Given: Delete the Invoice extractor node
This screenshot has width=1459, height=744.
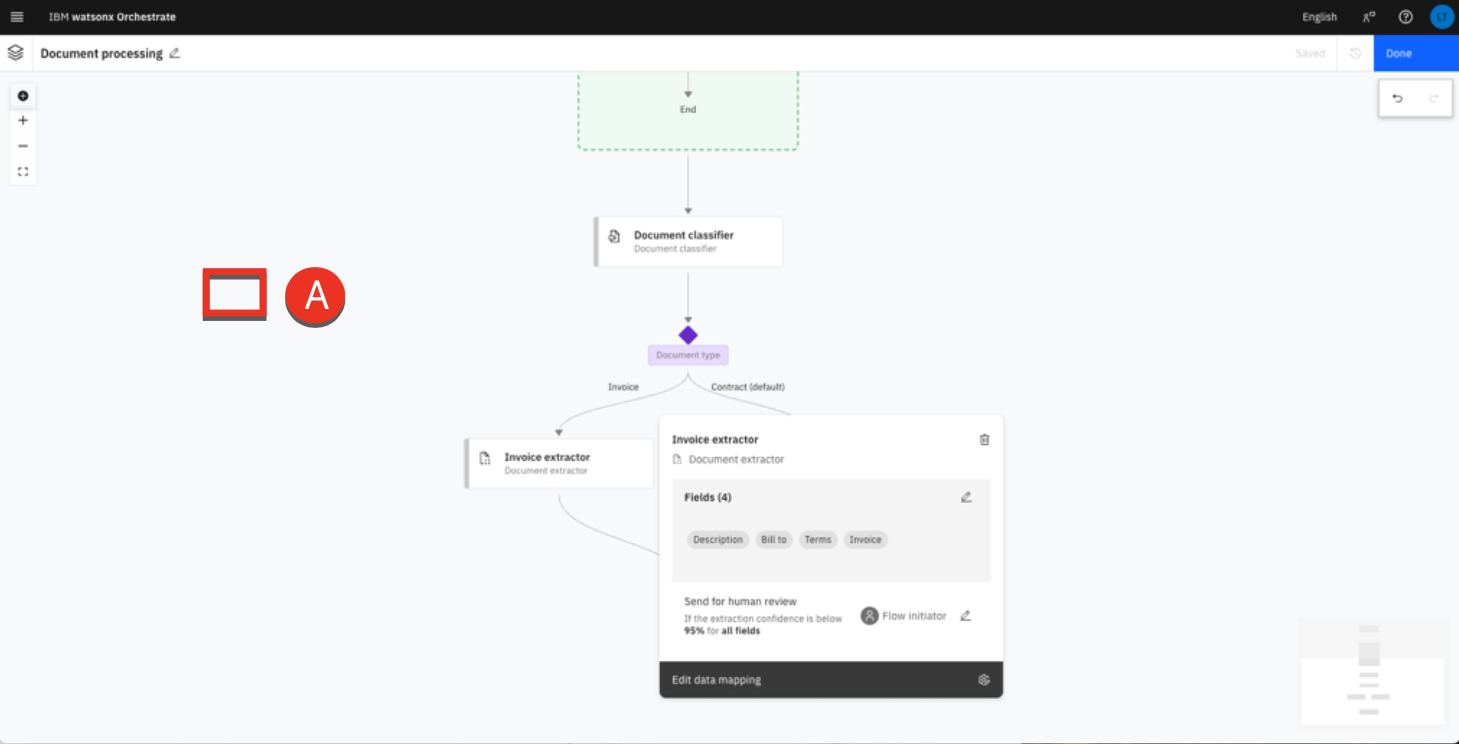Looking at the screenshot, I should pyautogui.click(x=984, y=440).
